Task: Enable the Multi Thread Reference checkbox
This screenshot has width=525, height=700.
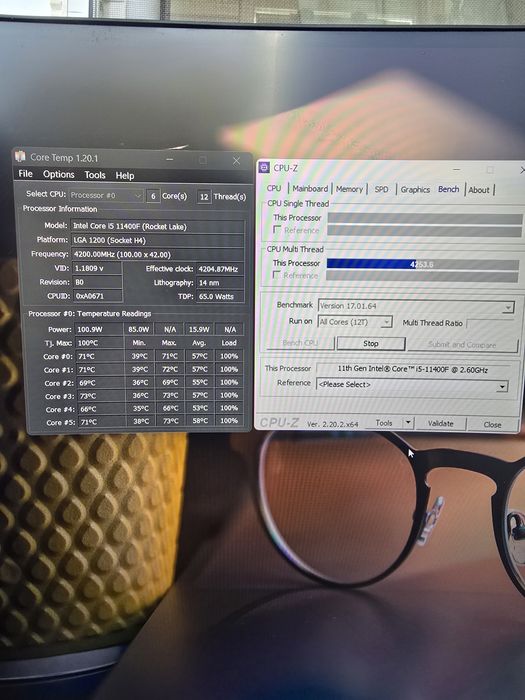Action: (277, 275)
